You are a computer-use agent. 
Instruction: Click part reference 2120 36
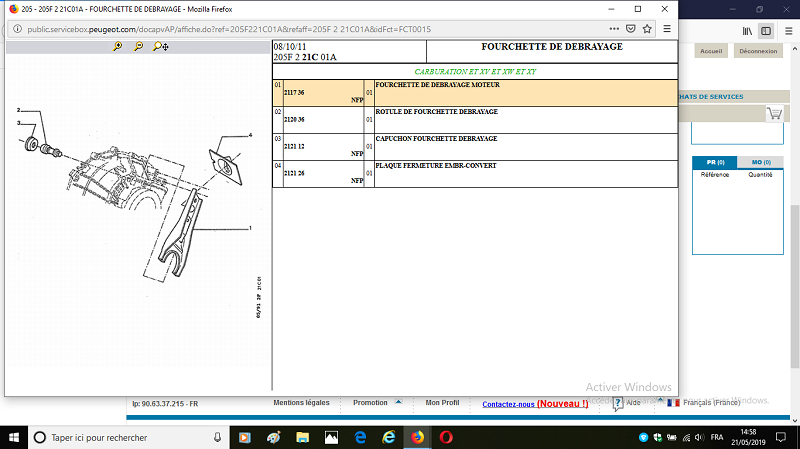[x=294, y=119]
